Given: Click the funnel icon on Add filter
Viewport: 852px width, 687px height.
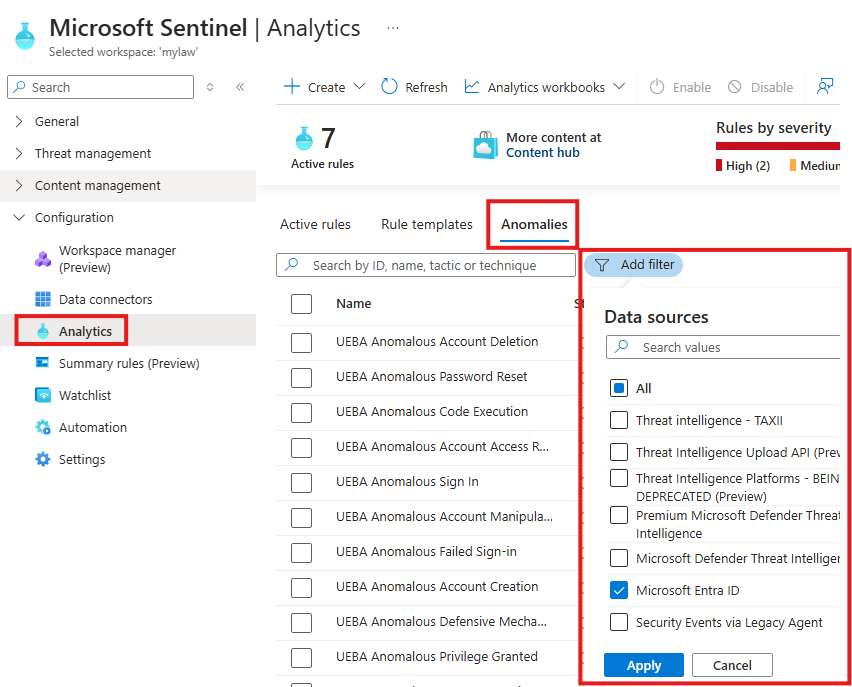Looking at the screenshot, I should coord(602,265).
